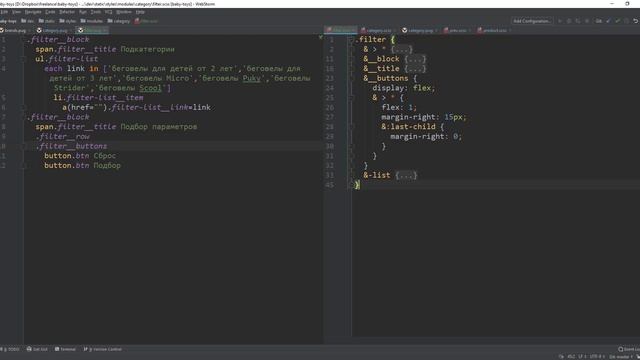
Task: Click the Stop icon in the toolbar
Action: point(587,21)
